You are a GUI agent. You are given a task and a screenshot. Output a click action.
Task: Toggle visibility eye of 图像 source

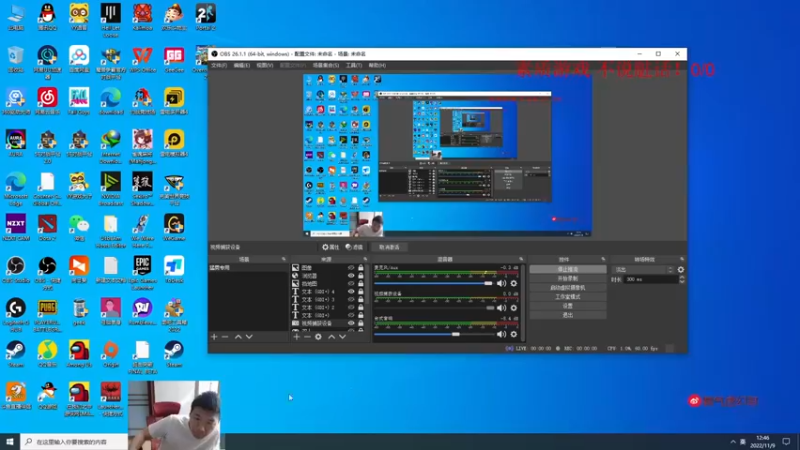[x=351, y=267]
